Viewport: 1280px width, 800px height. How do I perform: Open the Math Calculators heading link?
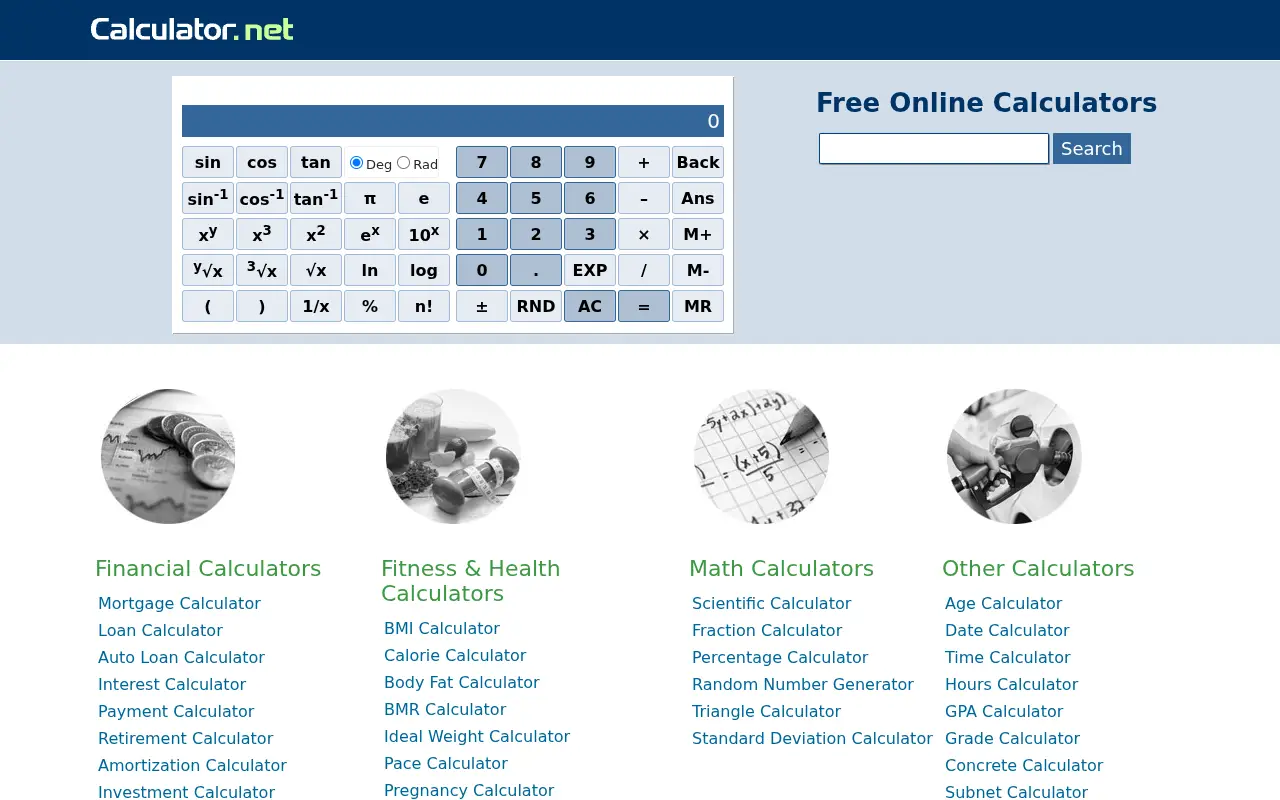782,568
